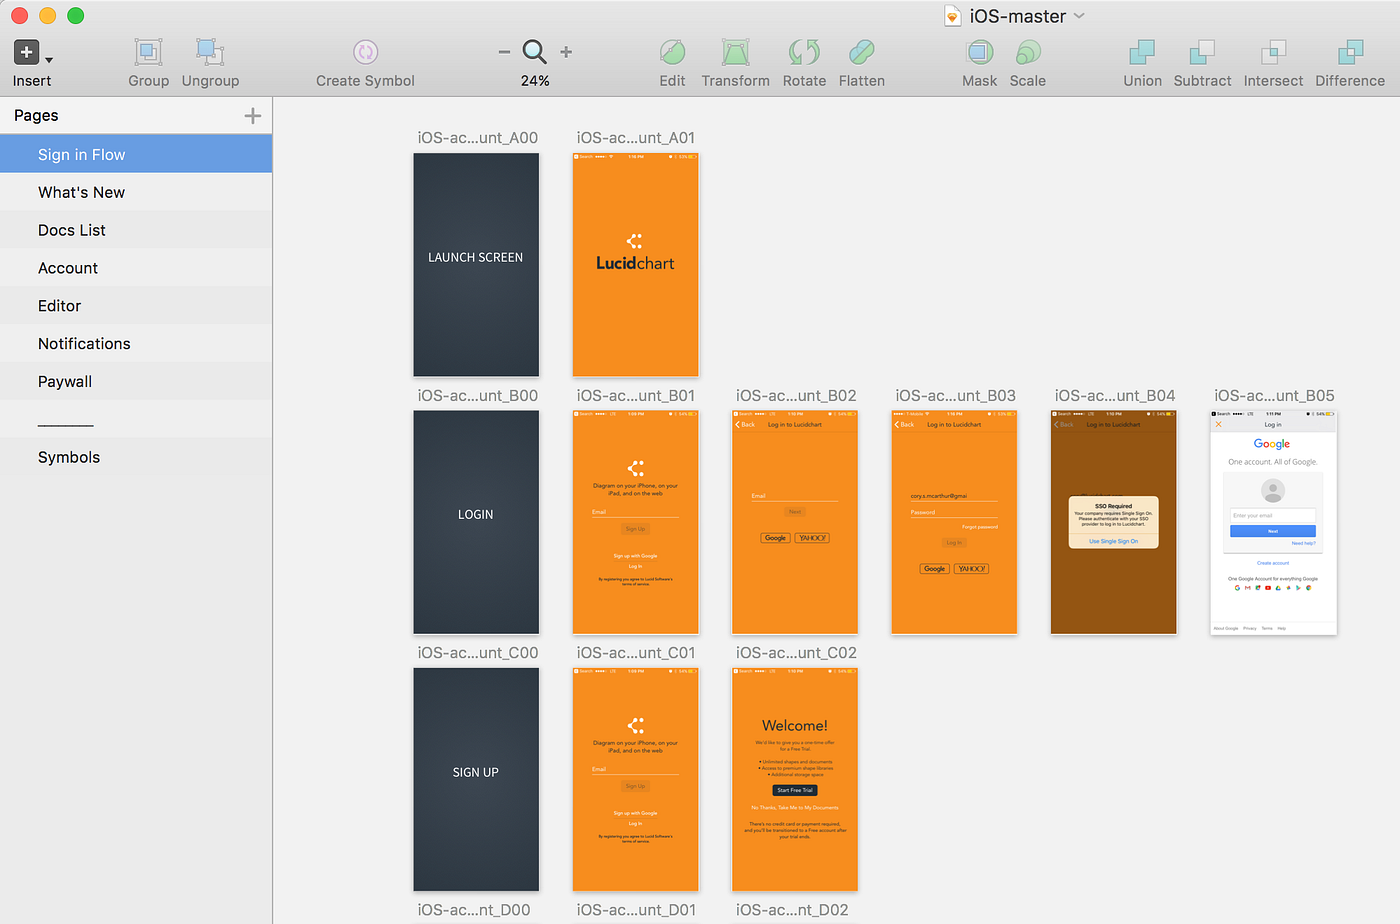This screenshot has width=1400, height=924.
Task: Select the Transform tool
Action: (735, 60)
